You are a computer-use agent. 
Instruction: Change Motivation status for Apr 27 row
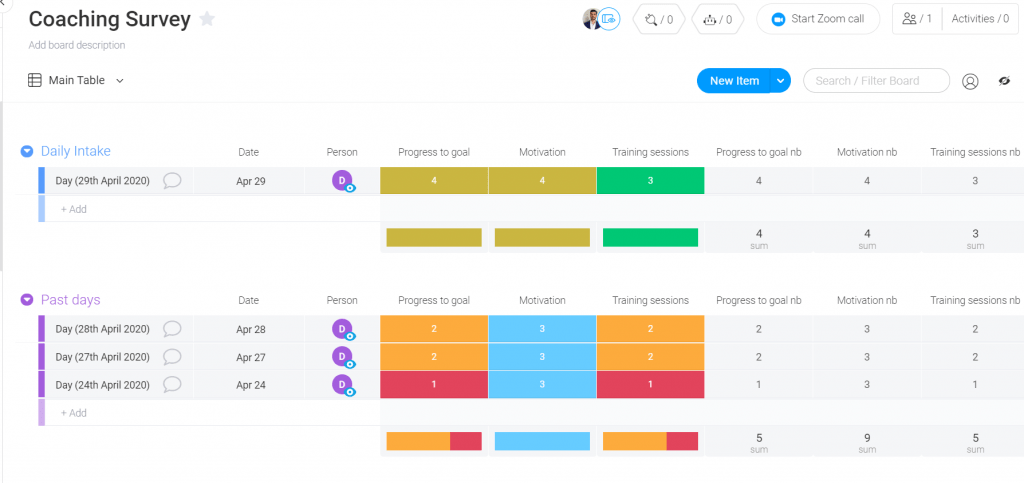pyautogui.click(x=542, y=357)
